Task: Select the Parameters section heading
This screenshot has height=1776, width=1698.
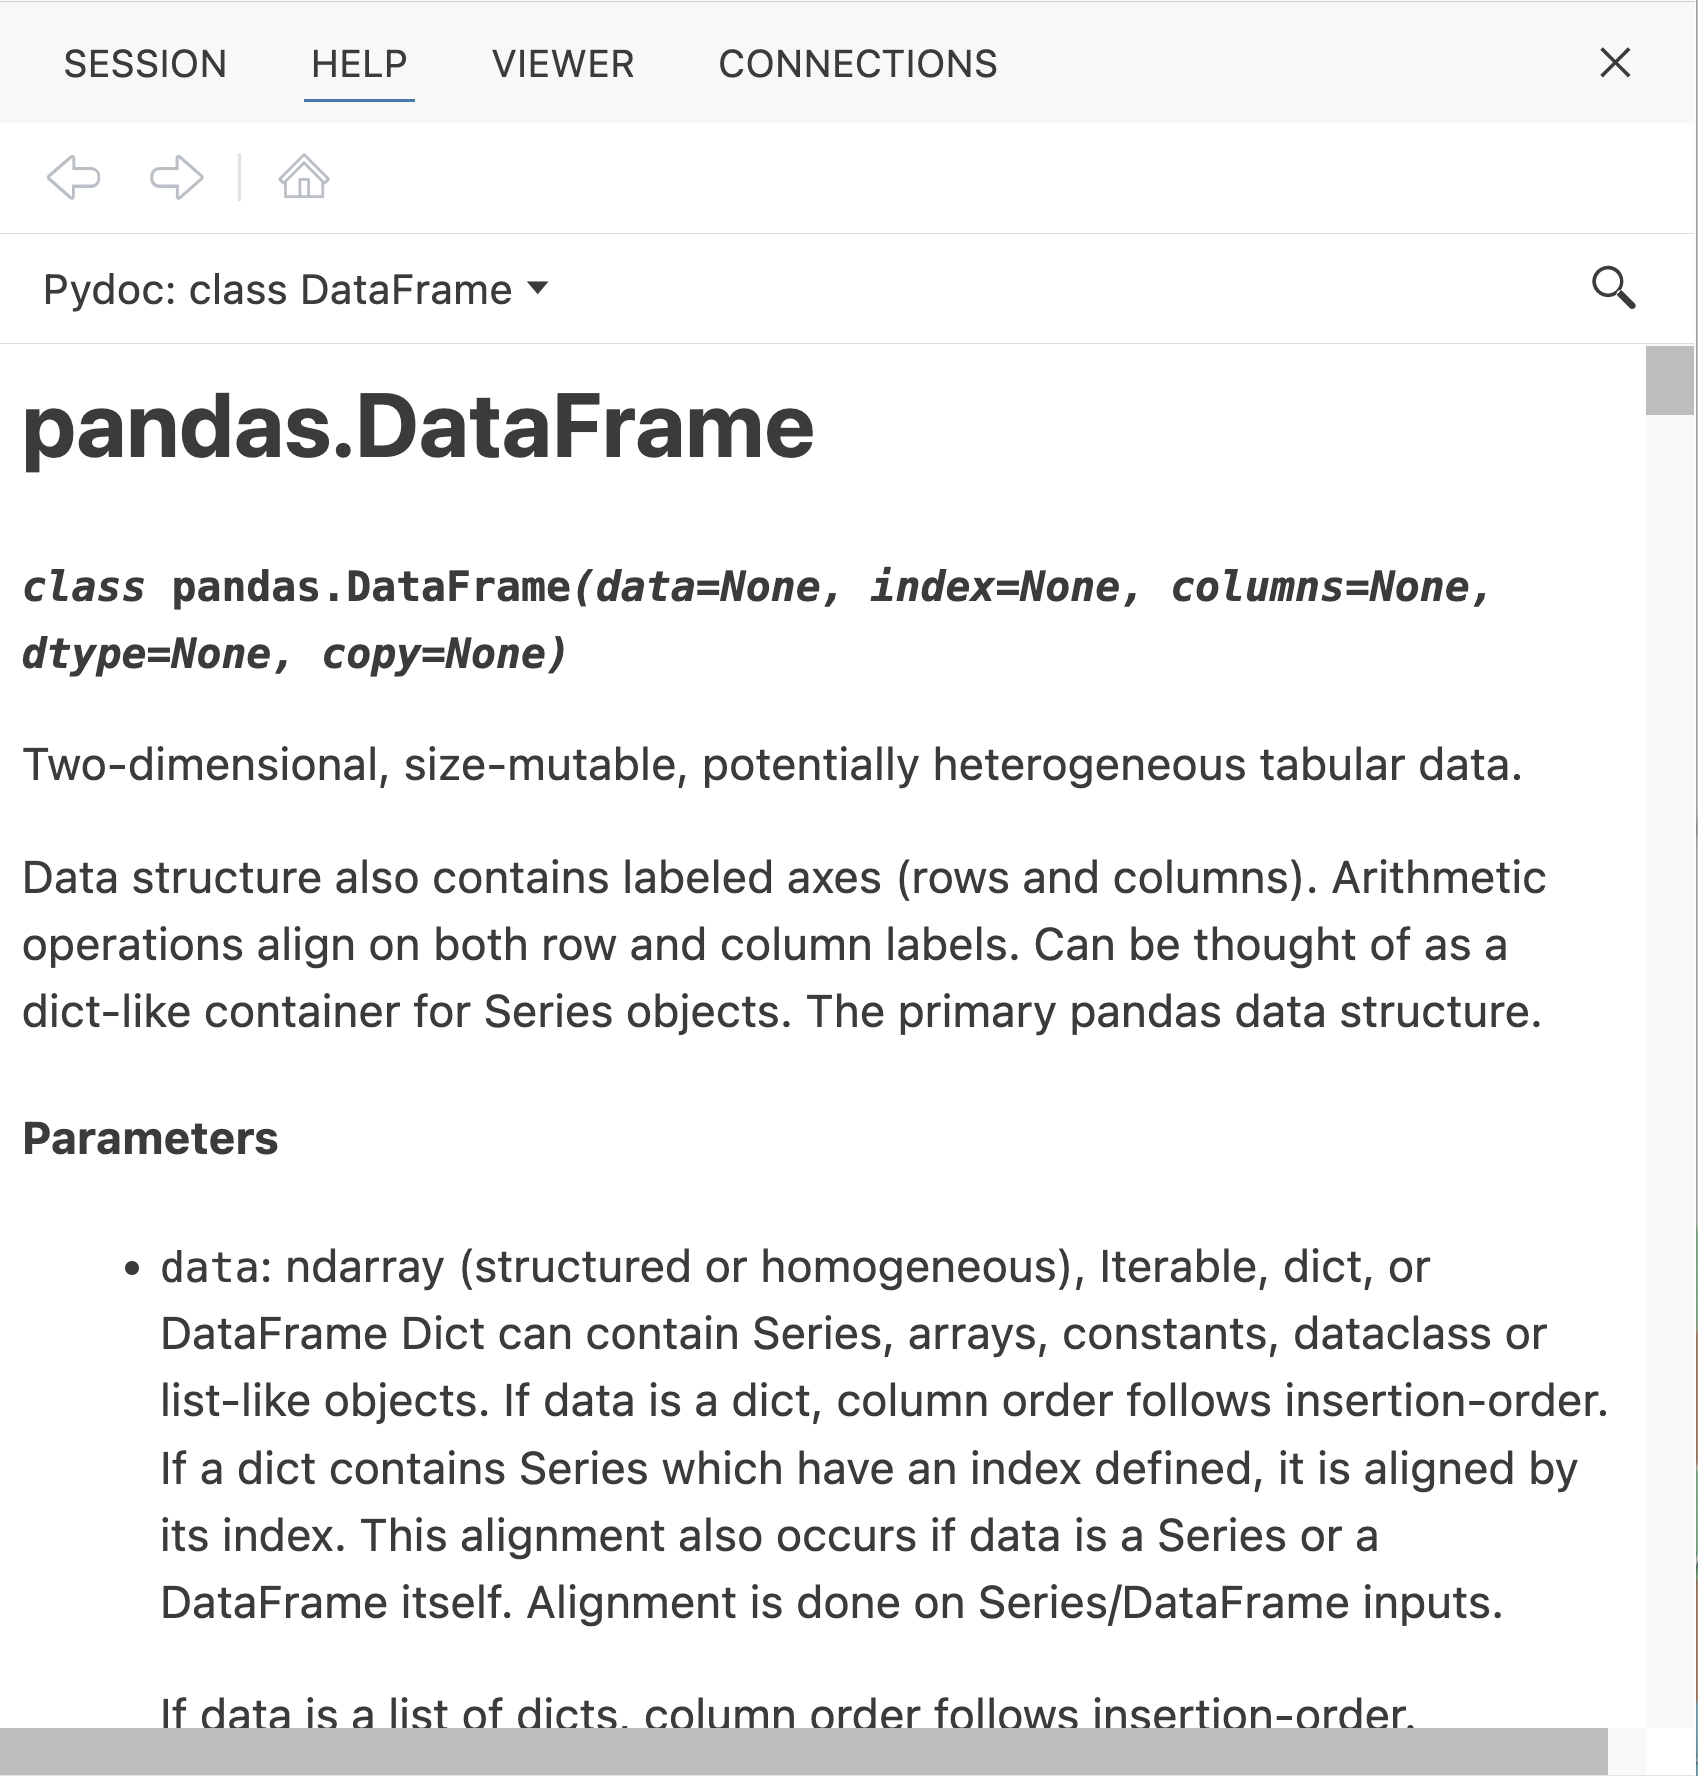Action: coord(151,1136)
